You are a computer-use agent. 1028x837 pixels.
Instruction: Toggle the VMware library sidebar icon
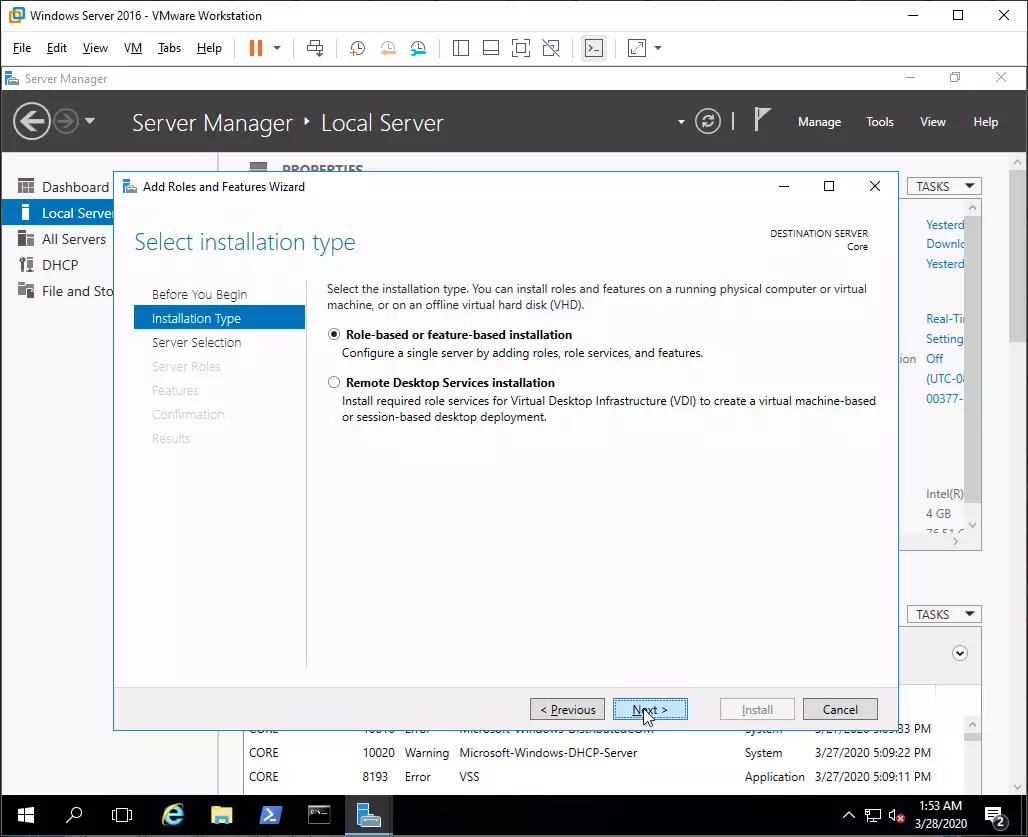[x=461, y=48]
